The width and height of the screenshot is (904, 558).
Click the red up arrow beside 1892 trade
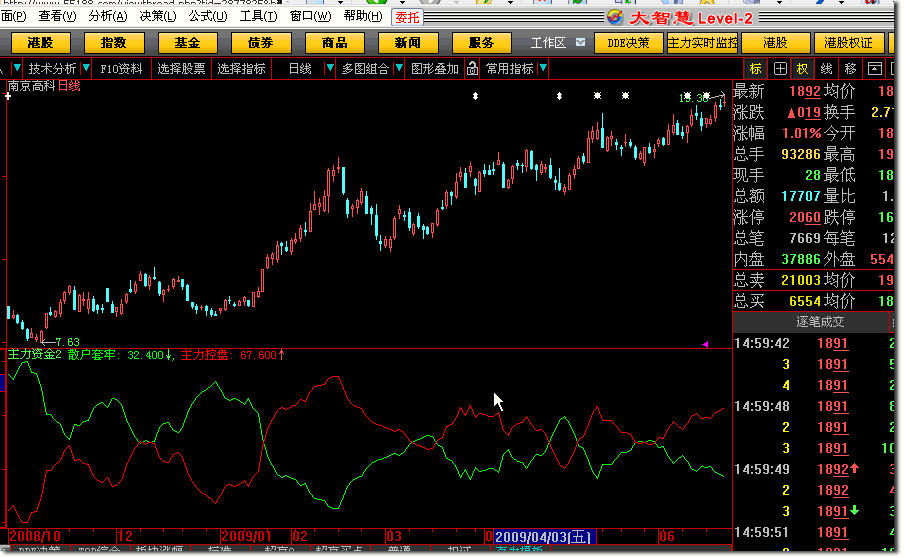tap(854, 468)
